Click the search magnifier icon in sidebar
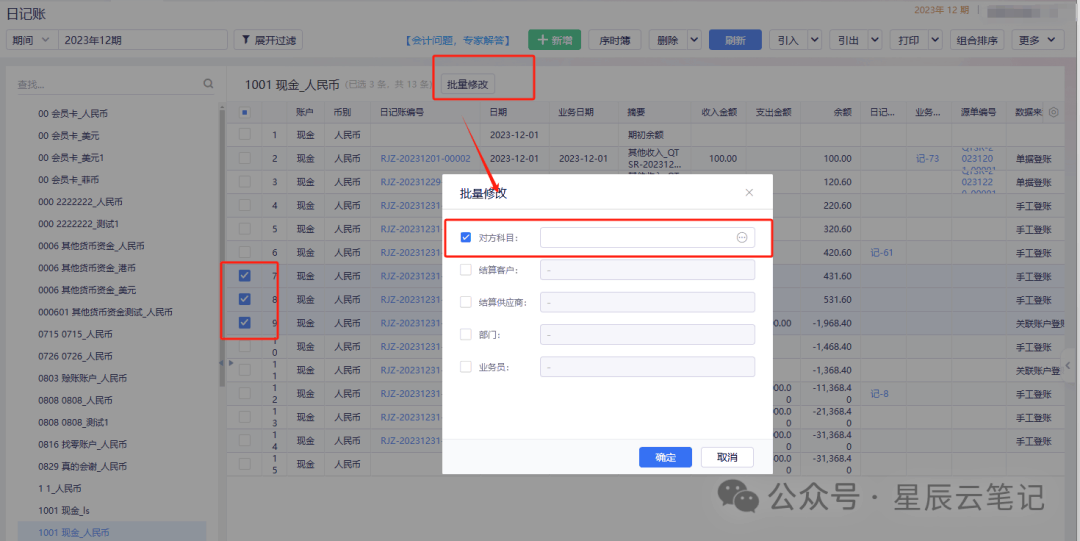 click(208, 85)
